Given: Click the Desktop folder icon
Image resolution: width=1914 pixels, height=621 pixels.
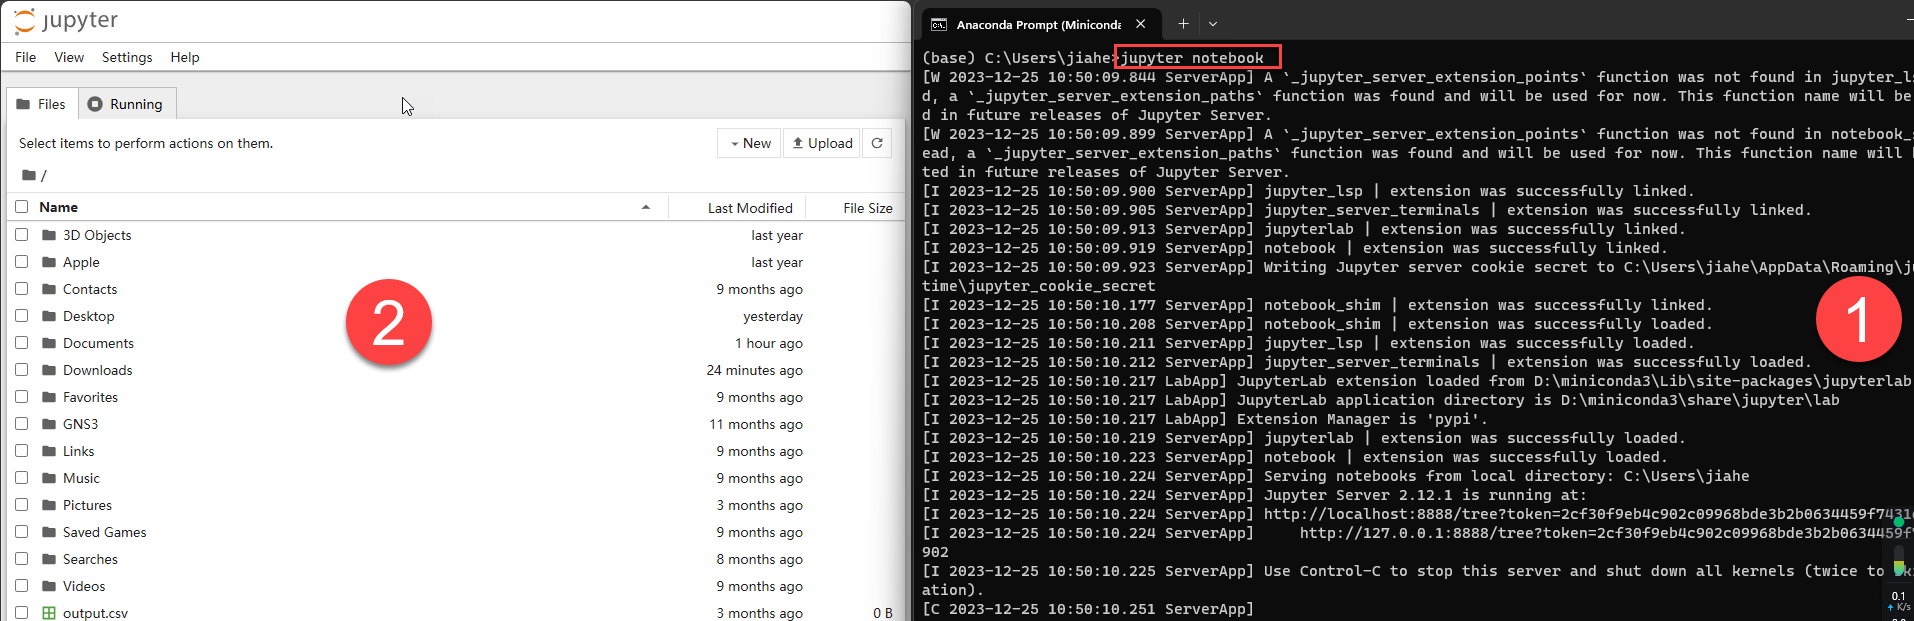Looking at the screenshot, I should [x=49, y=316].
